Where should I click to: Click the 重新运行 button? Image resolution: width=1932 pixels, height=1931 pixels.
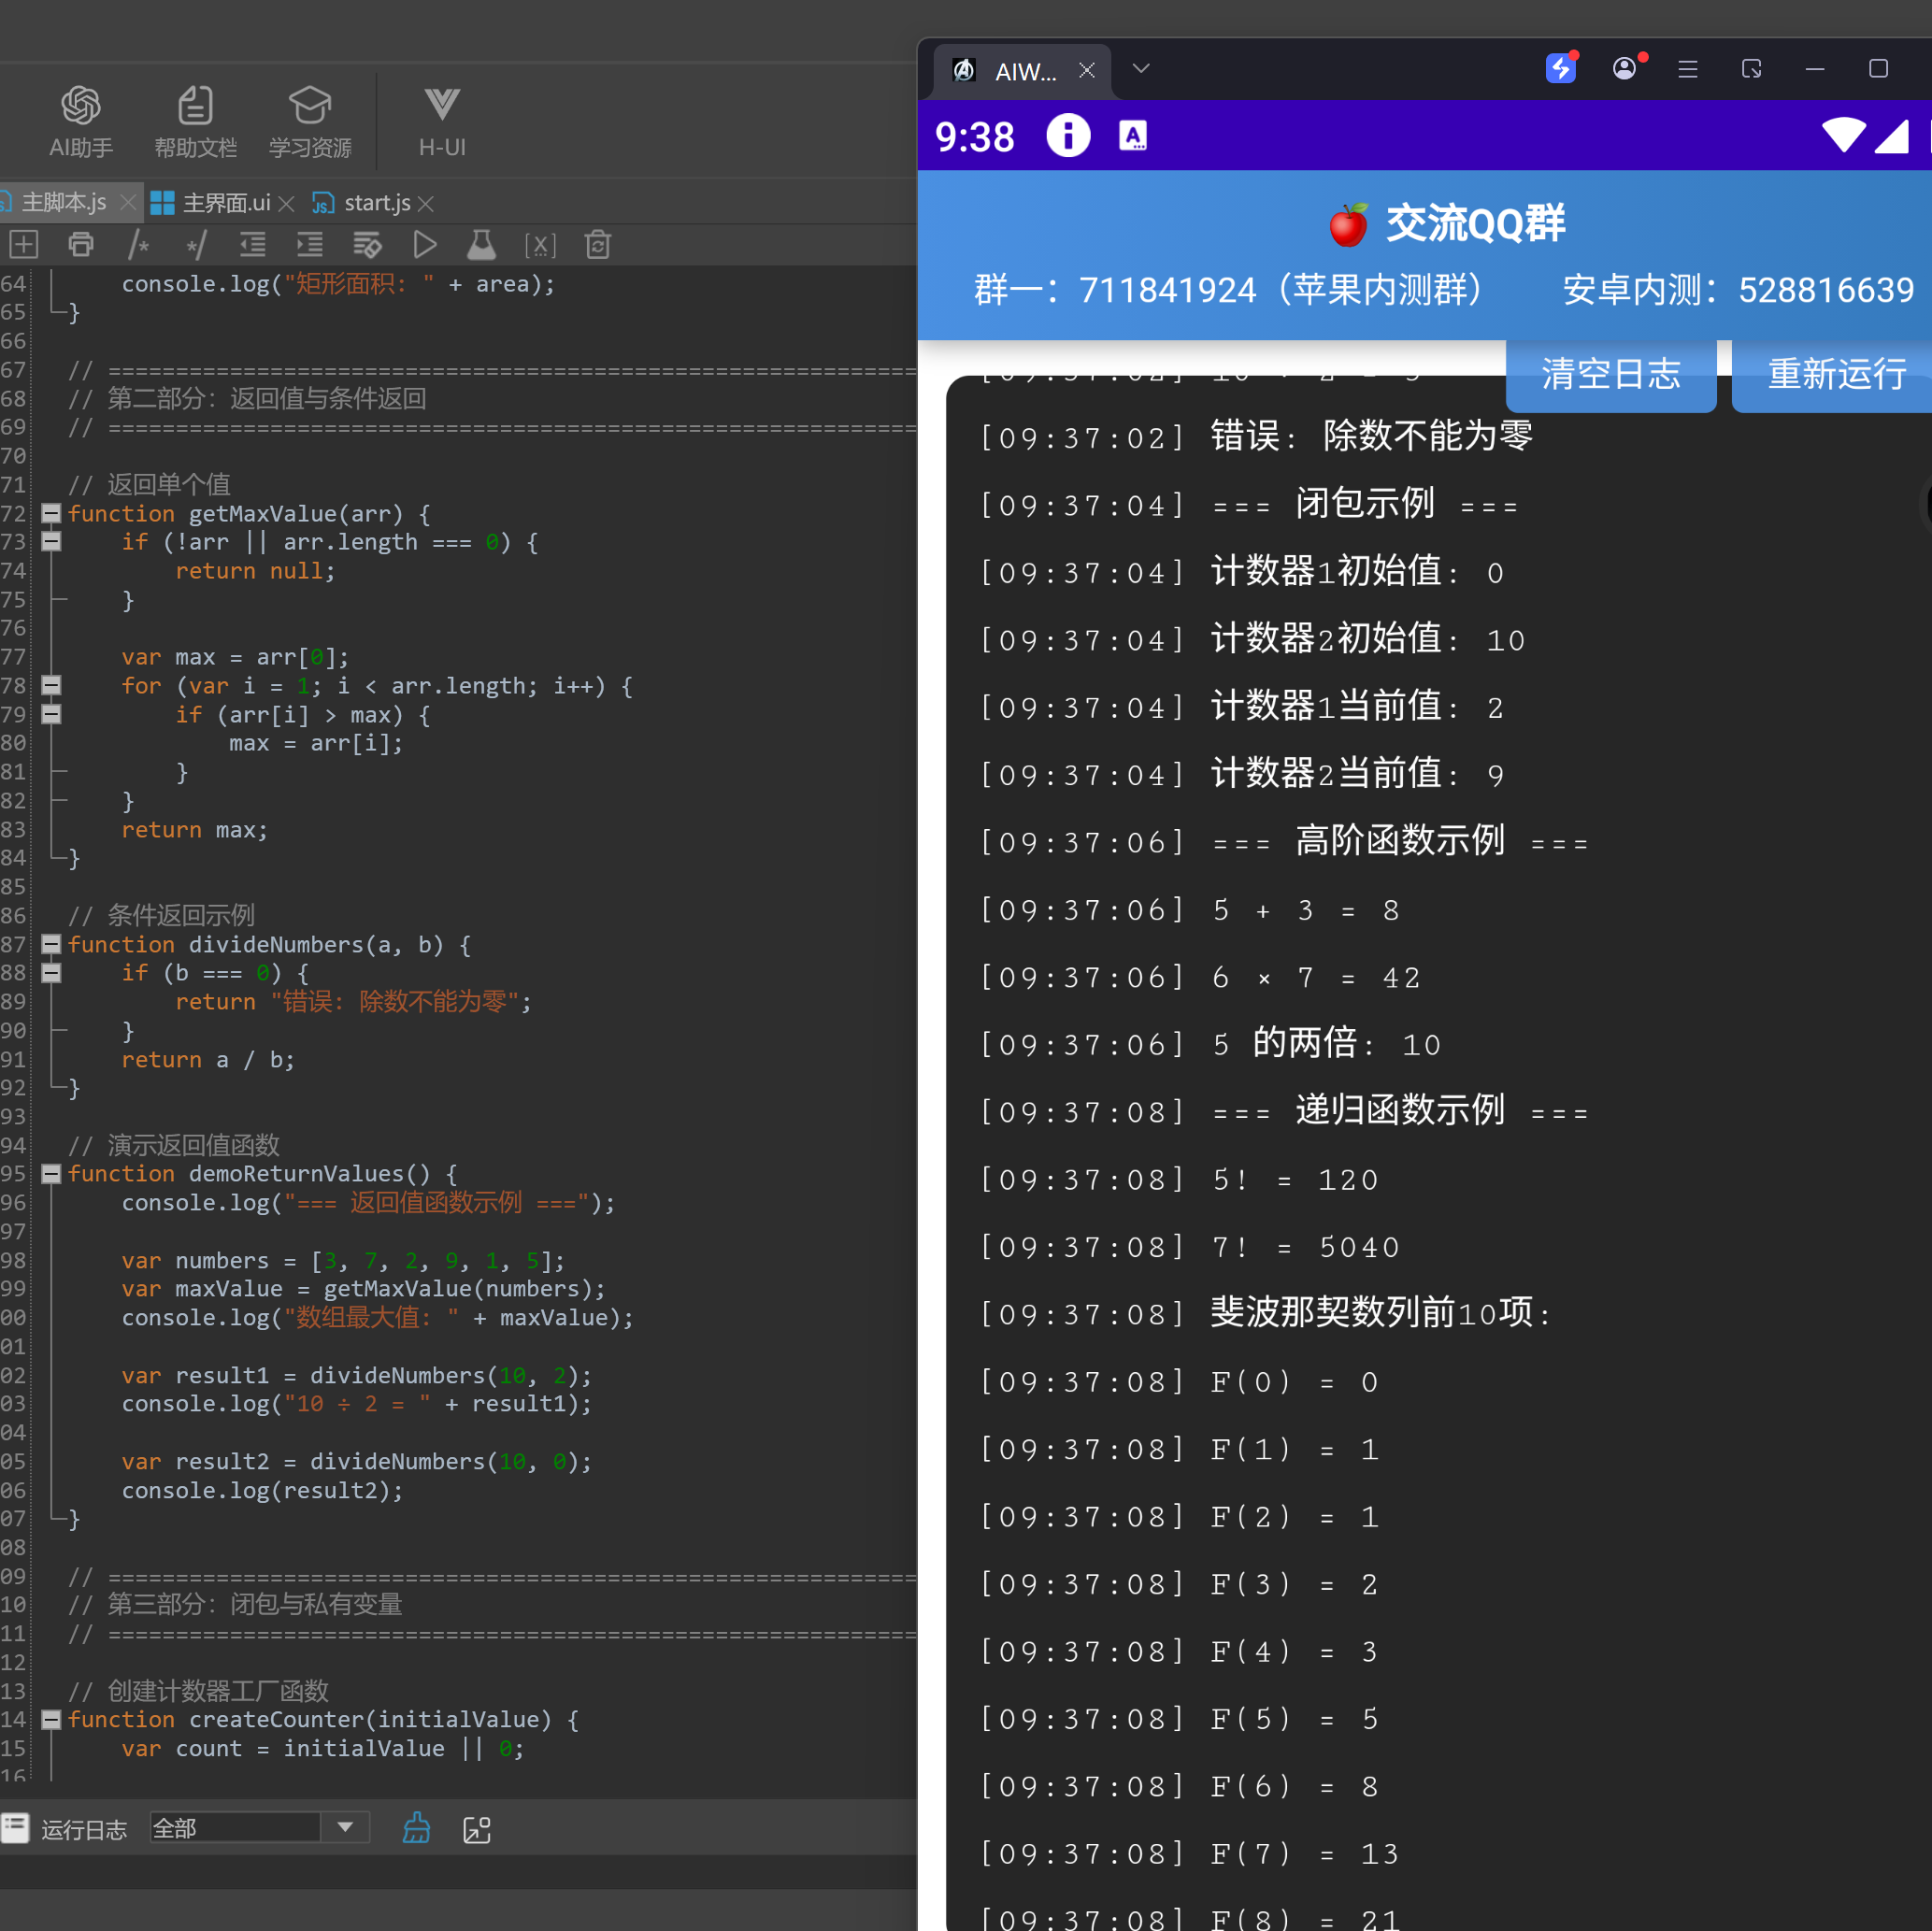click(x=1836, y=374)
